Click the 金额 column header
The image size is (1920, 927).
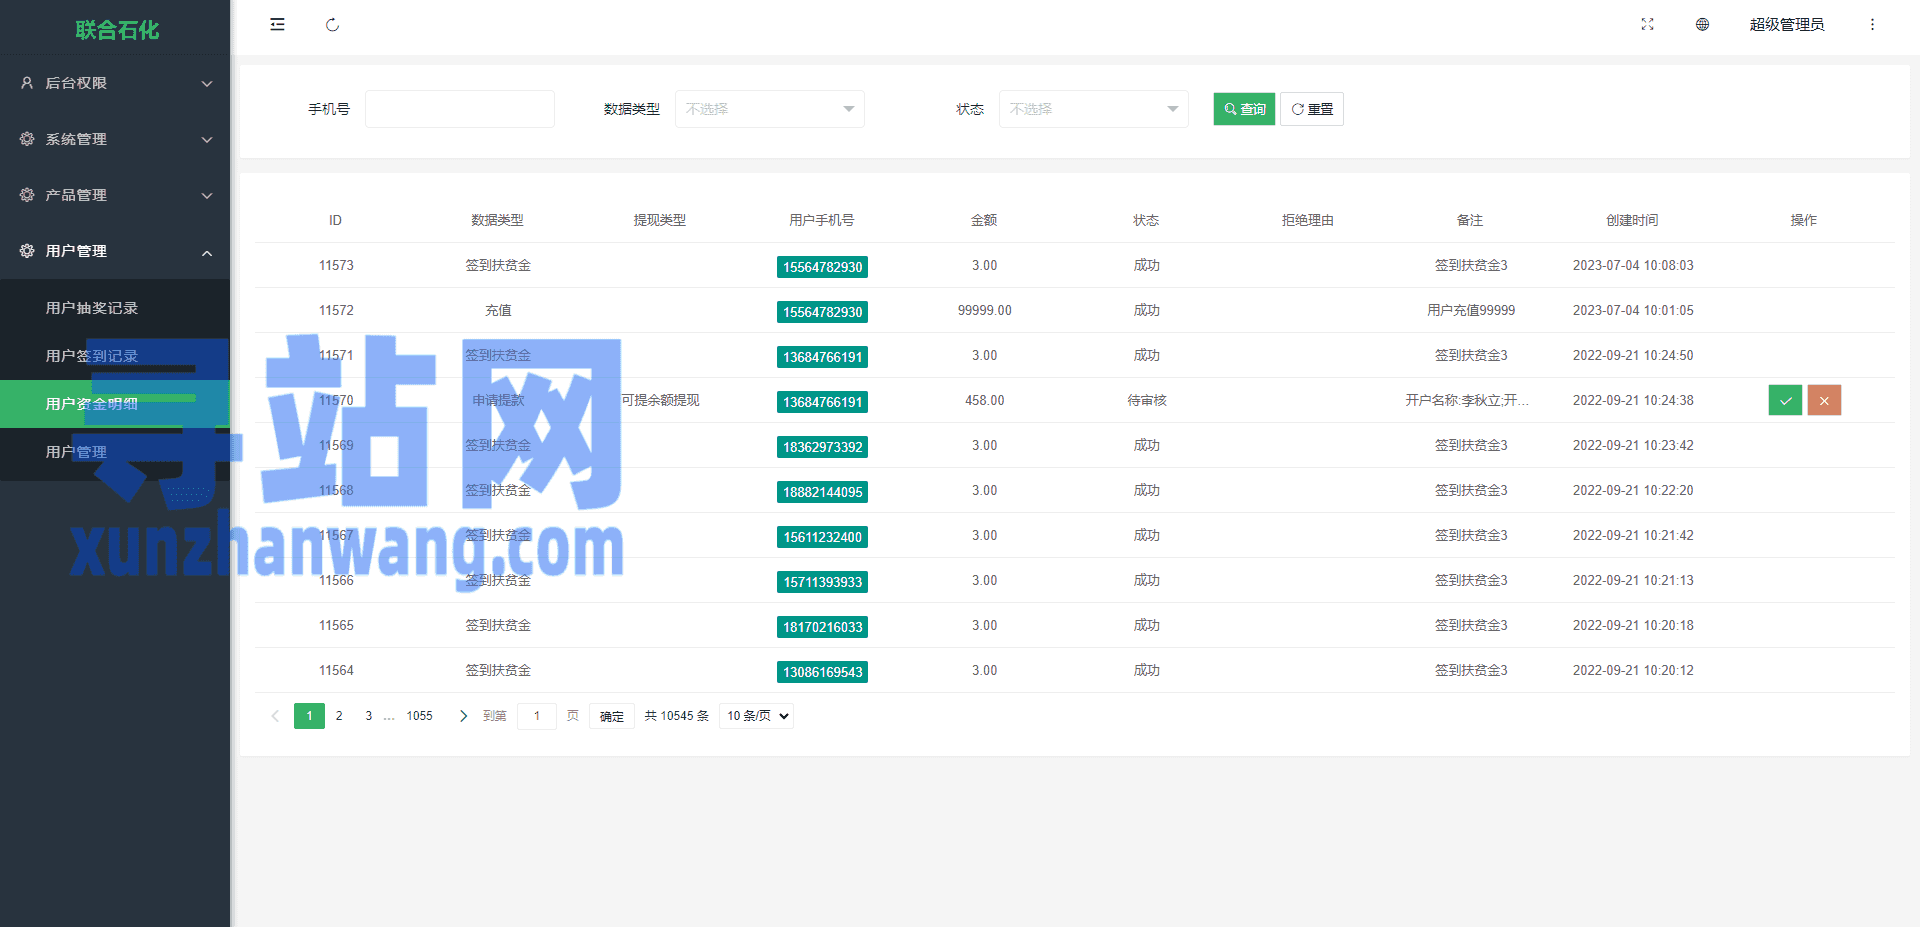pos(984,220)
